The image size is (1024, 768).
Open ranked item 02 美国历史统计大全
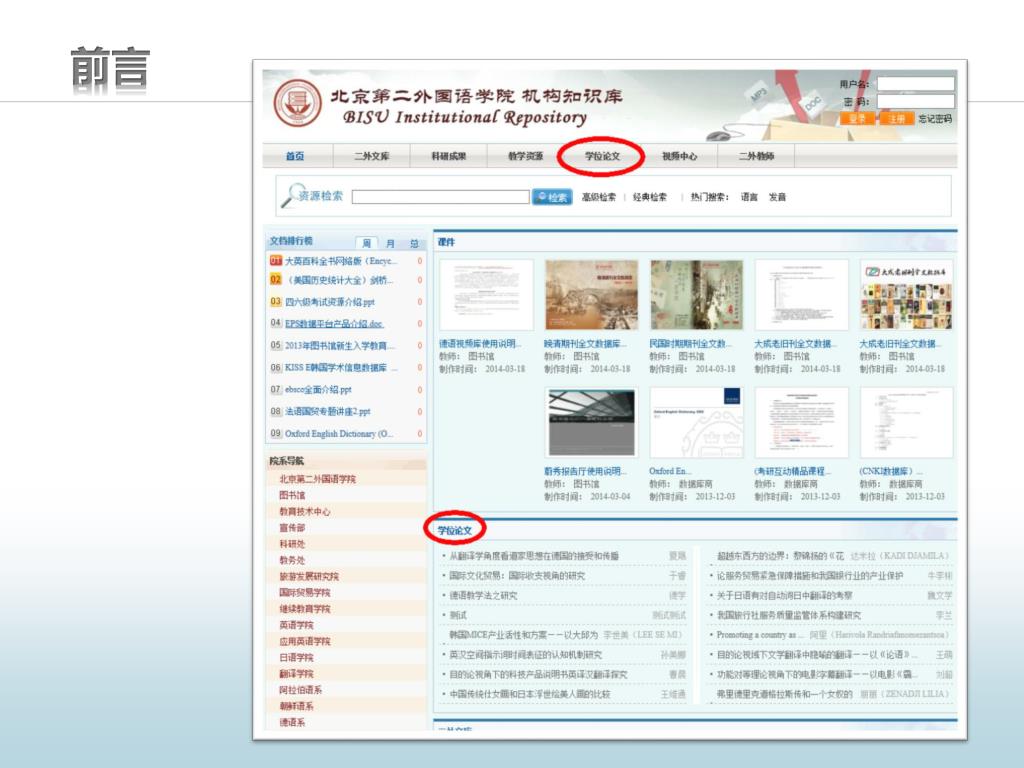pos(339,280)
